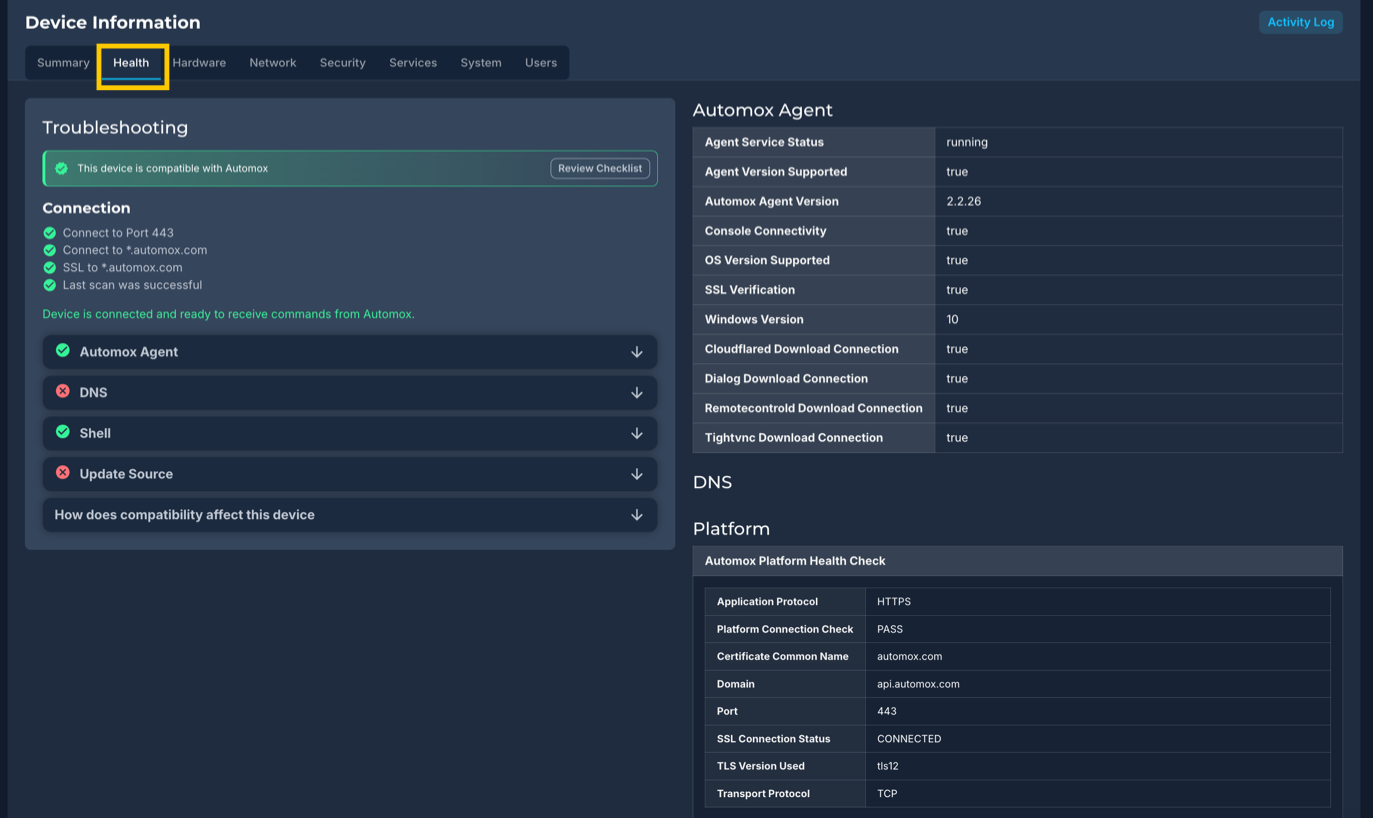Click the device connected status message
Viewport: 1373px width, 818px height.
tap(228, 314)
